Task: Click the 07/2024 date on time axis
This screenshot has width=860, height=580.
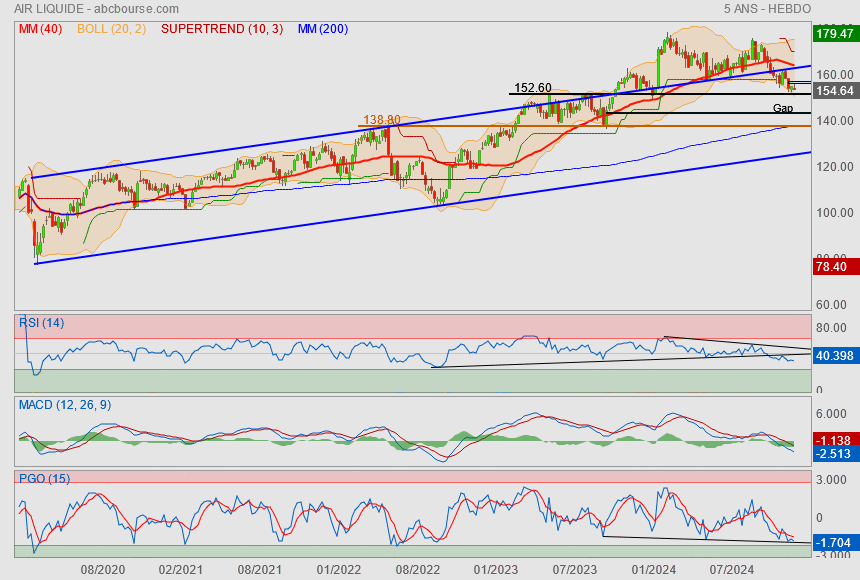Action: pyautogui.click(x=732, y=570)
